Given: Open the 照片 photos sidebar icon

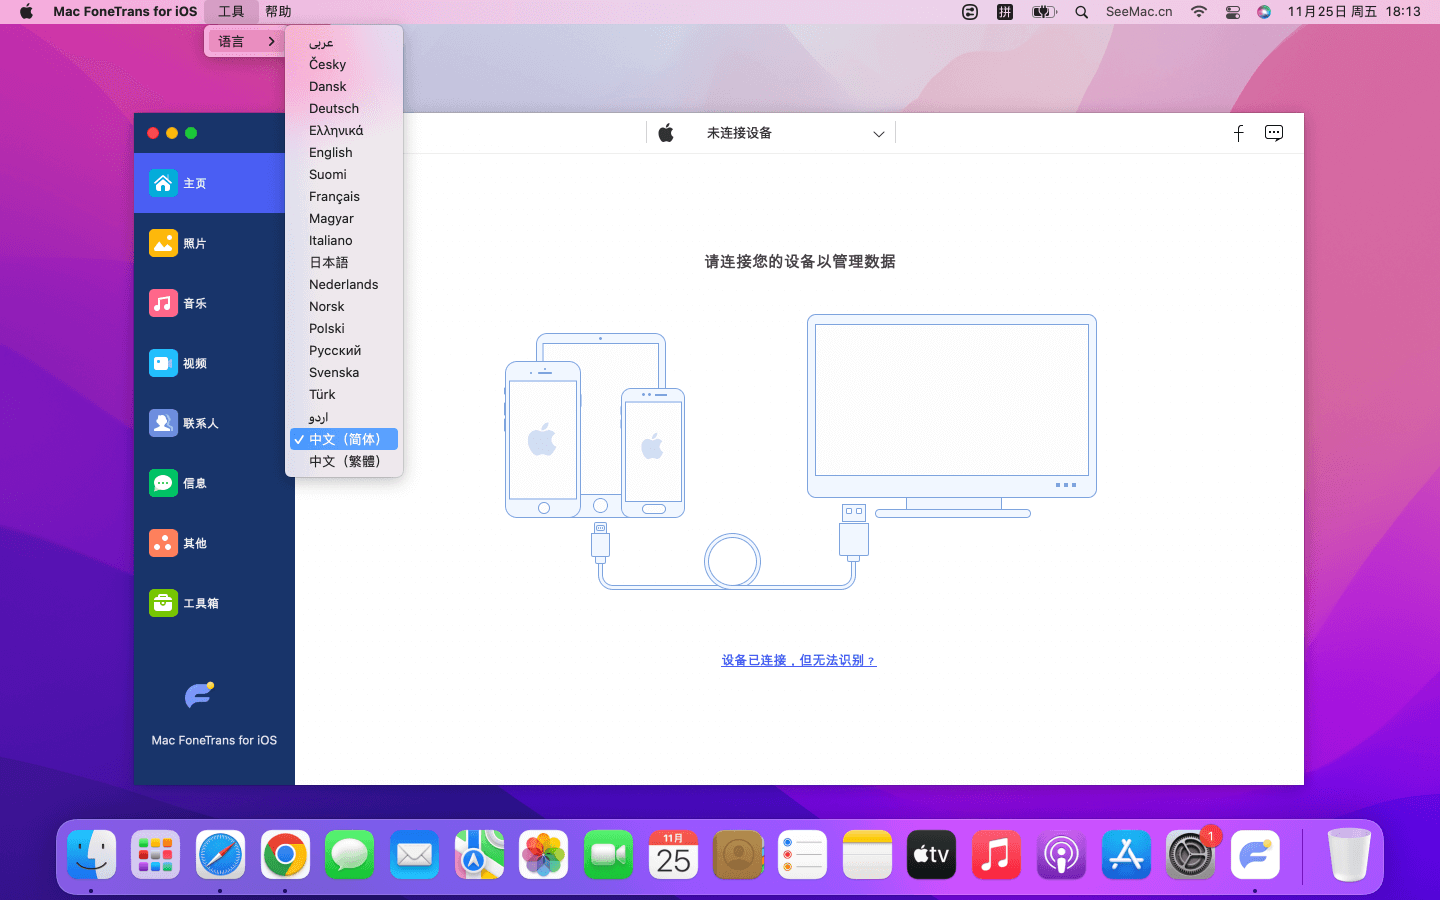Looking at the screenshot, I should 163,243.
